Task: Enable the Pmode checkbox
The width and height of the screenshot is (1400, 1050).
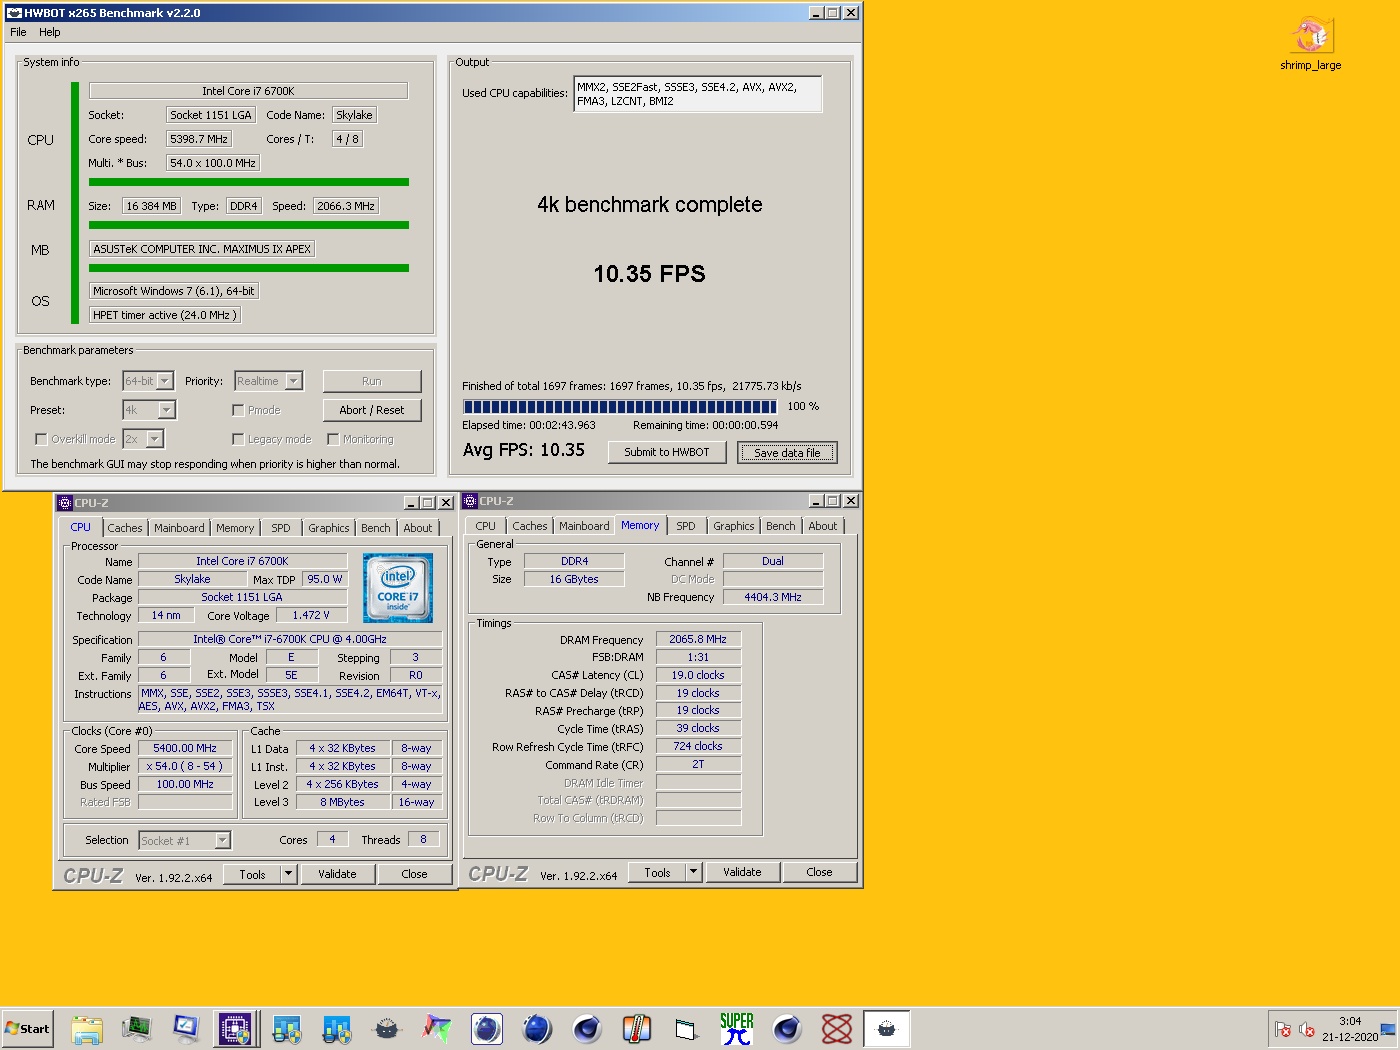Action: point(238,410)
